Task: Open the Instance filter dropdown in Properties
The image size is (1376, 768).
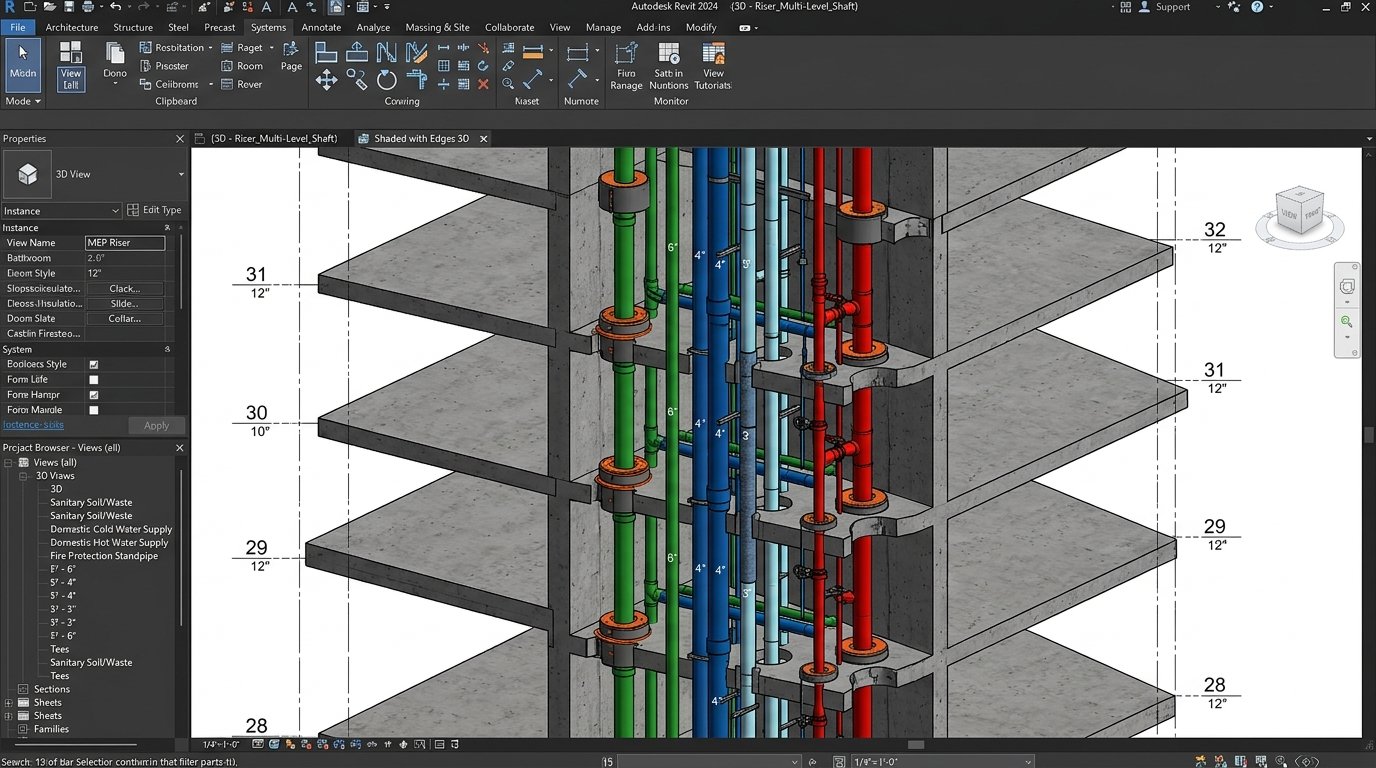Action: (x=61, y=211)
